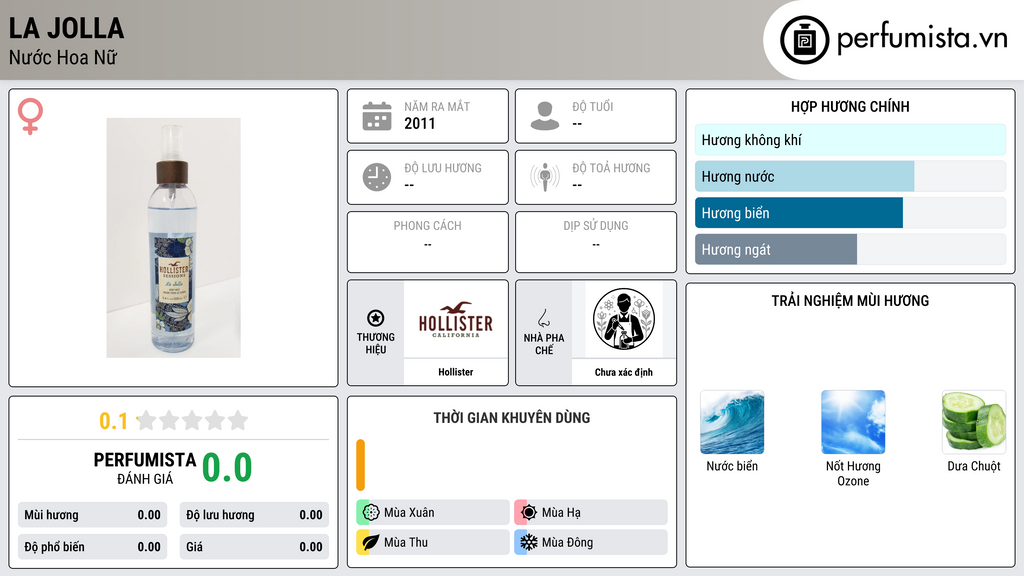The image size is (1024, 576).
Task: Click the fifth rating star
Action: click(x=238, y=420)
